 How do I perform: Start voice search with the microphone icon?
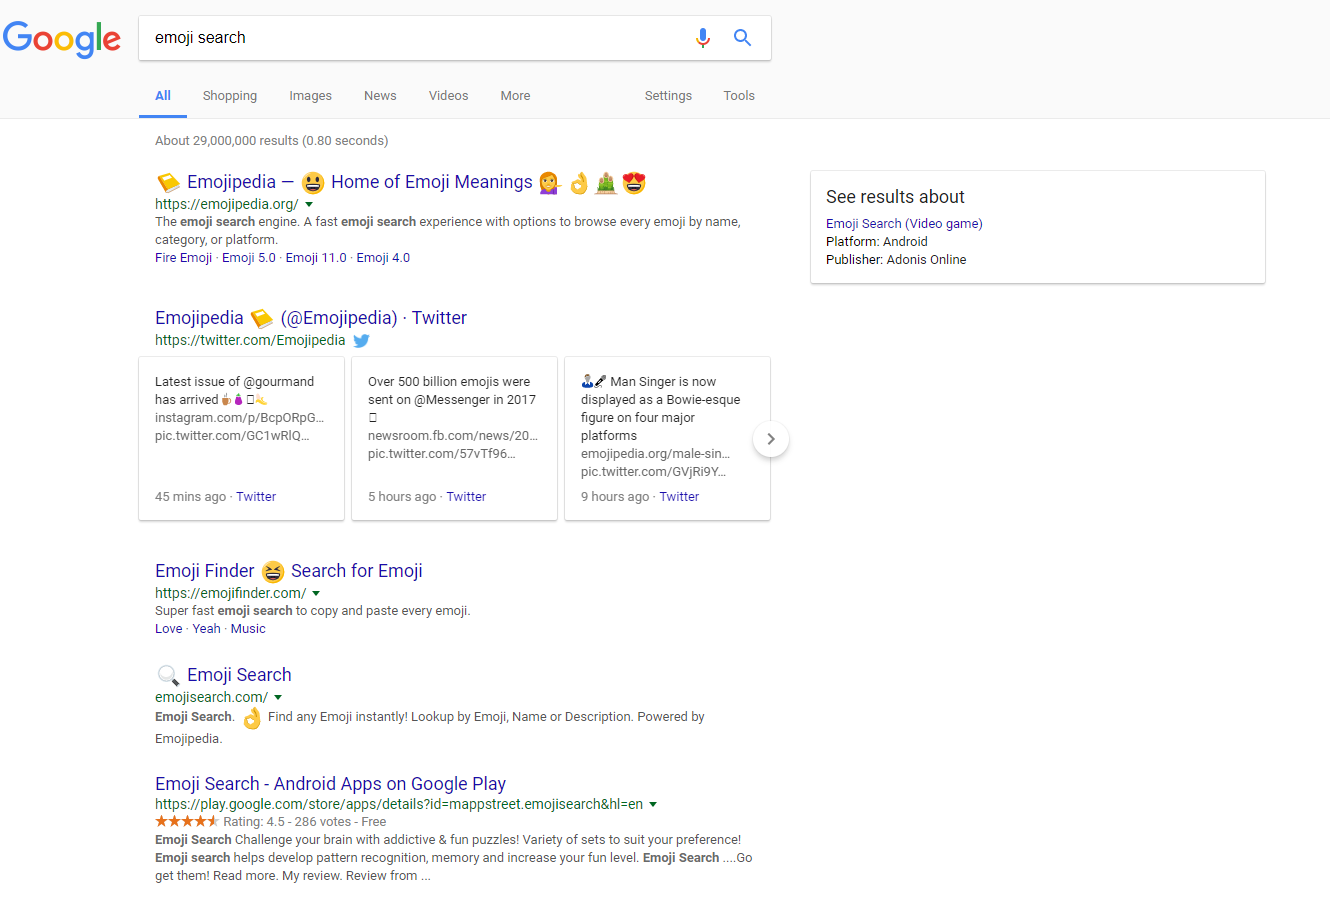tap(703, 38)
